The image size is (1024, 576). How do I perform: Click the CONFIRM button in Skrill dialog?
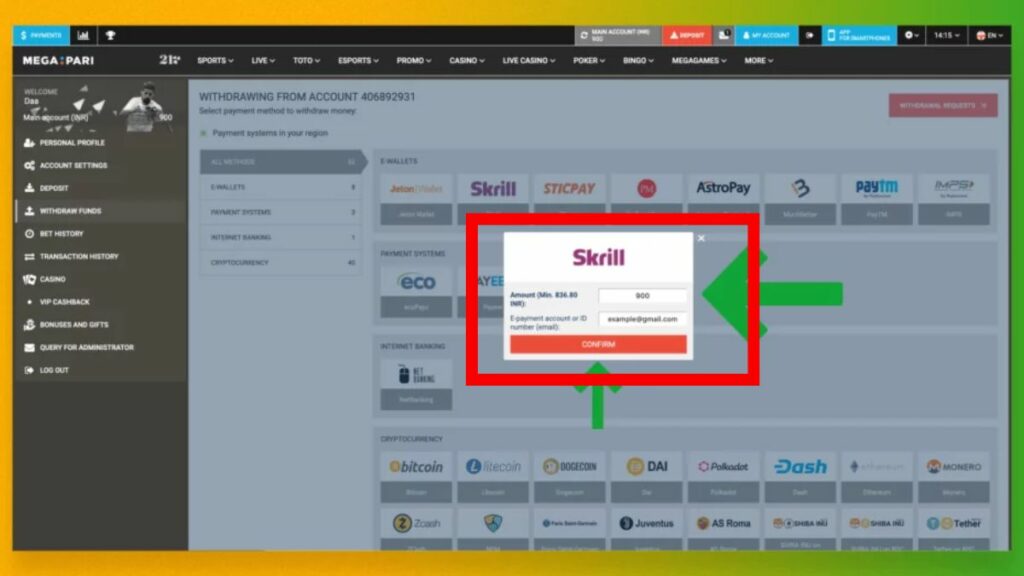(598, 344)
